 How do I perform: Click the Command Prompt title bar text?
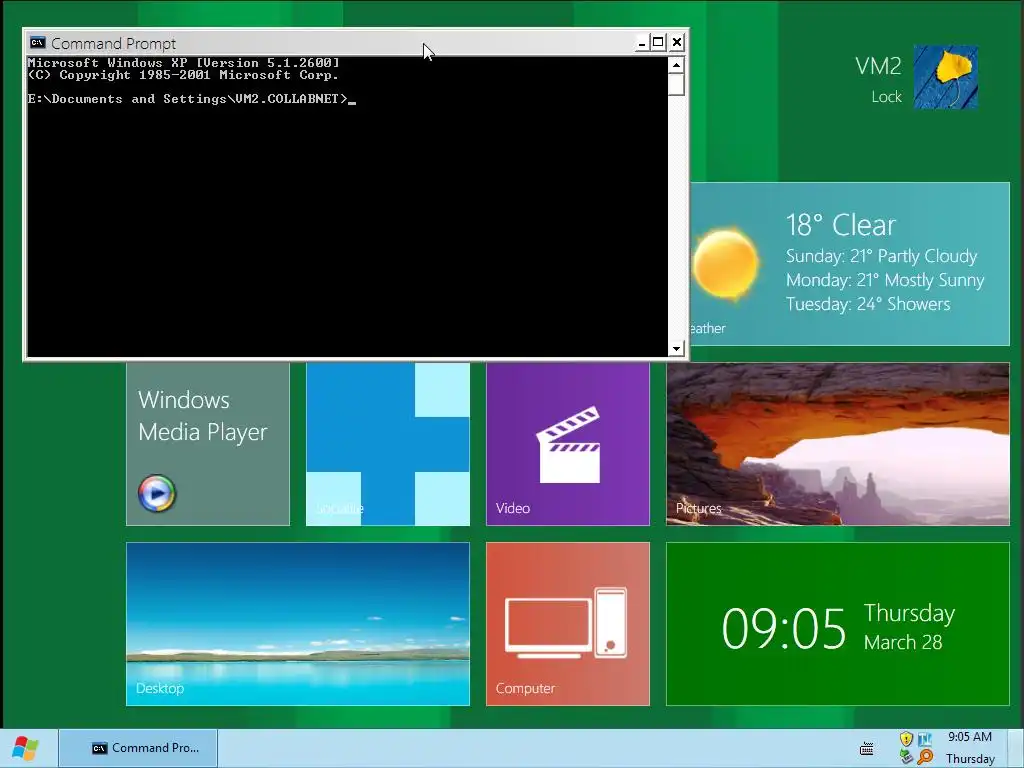tap(114, 44)
